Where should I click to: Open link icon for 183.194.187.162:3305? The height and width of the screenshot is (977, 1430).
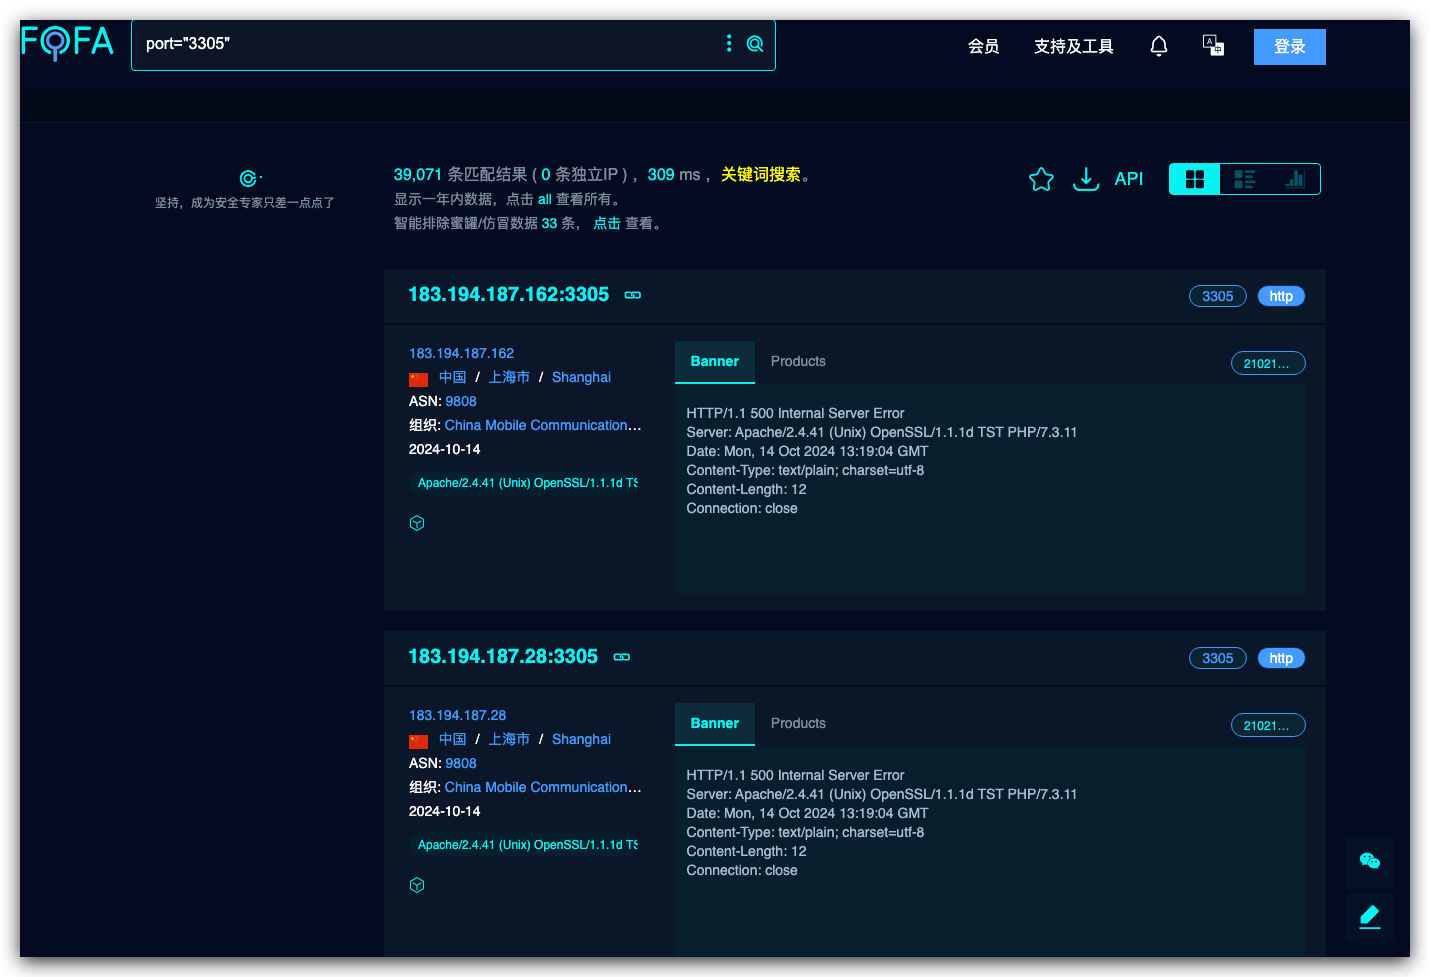point(633,295)
